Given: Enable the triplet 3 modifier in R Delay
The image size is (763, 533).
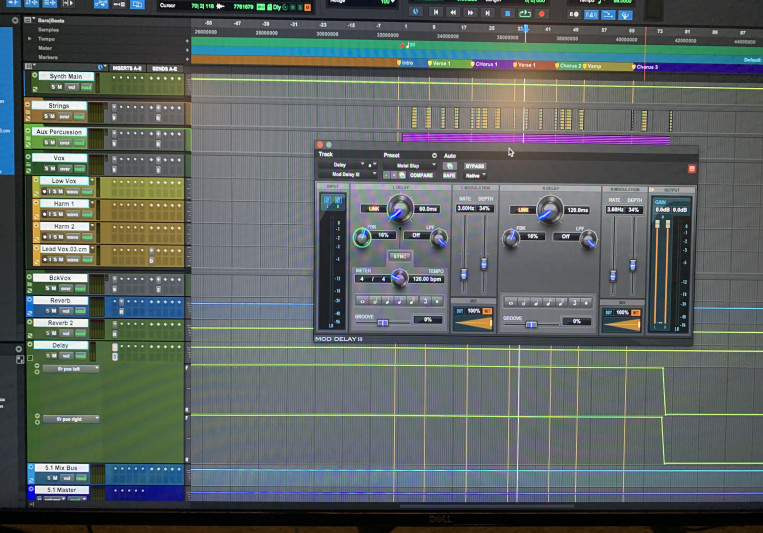Looking at the screenshot, I should [x=574, y=302].
